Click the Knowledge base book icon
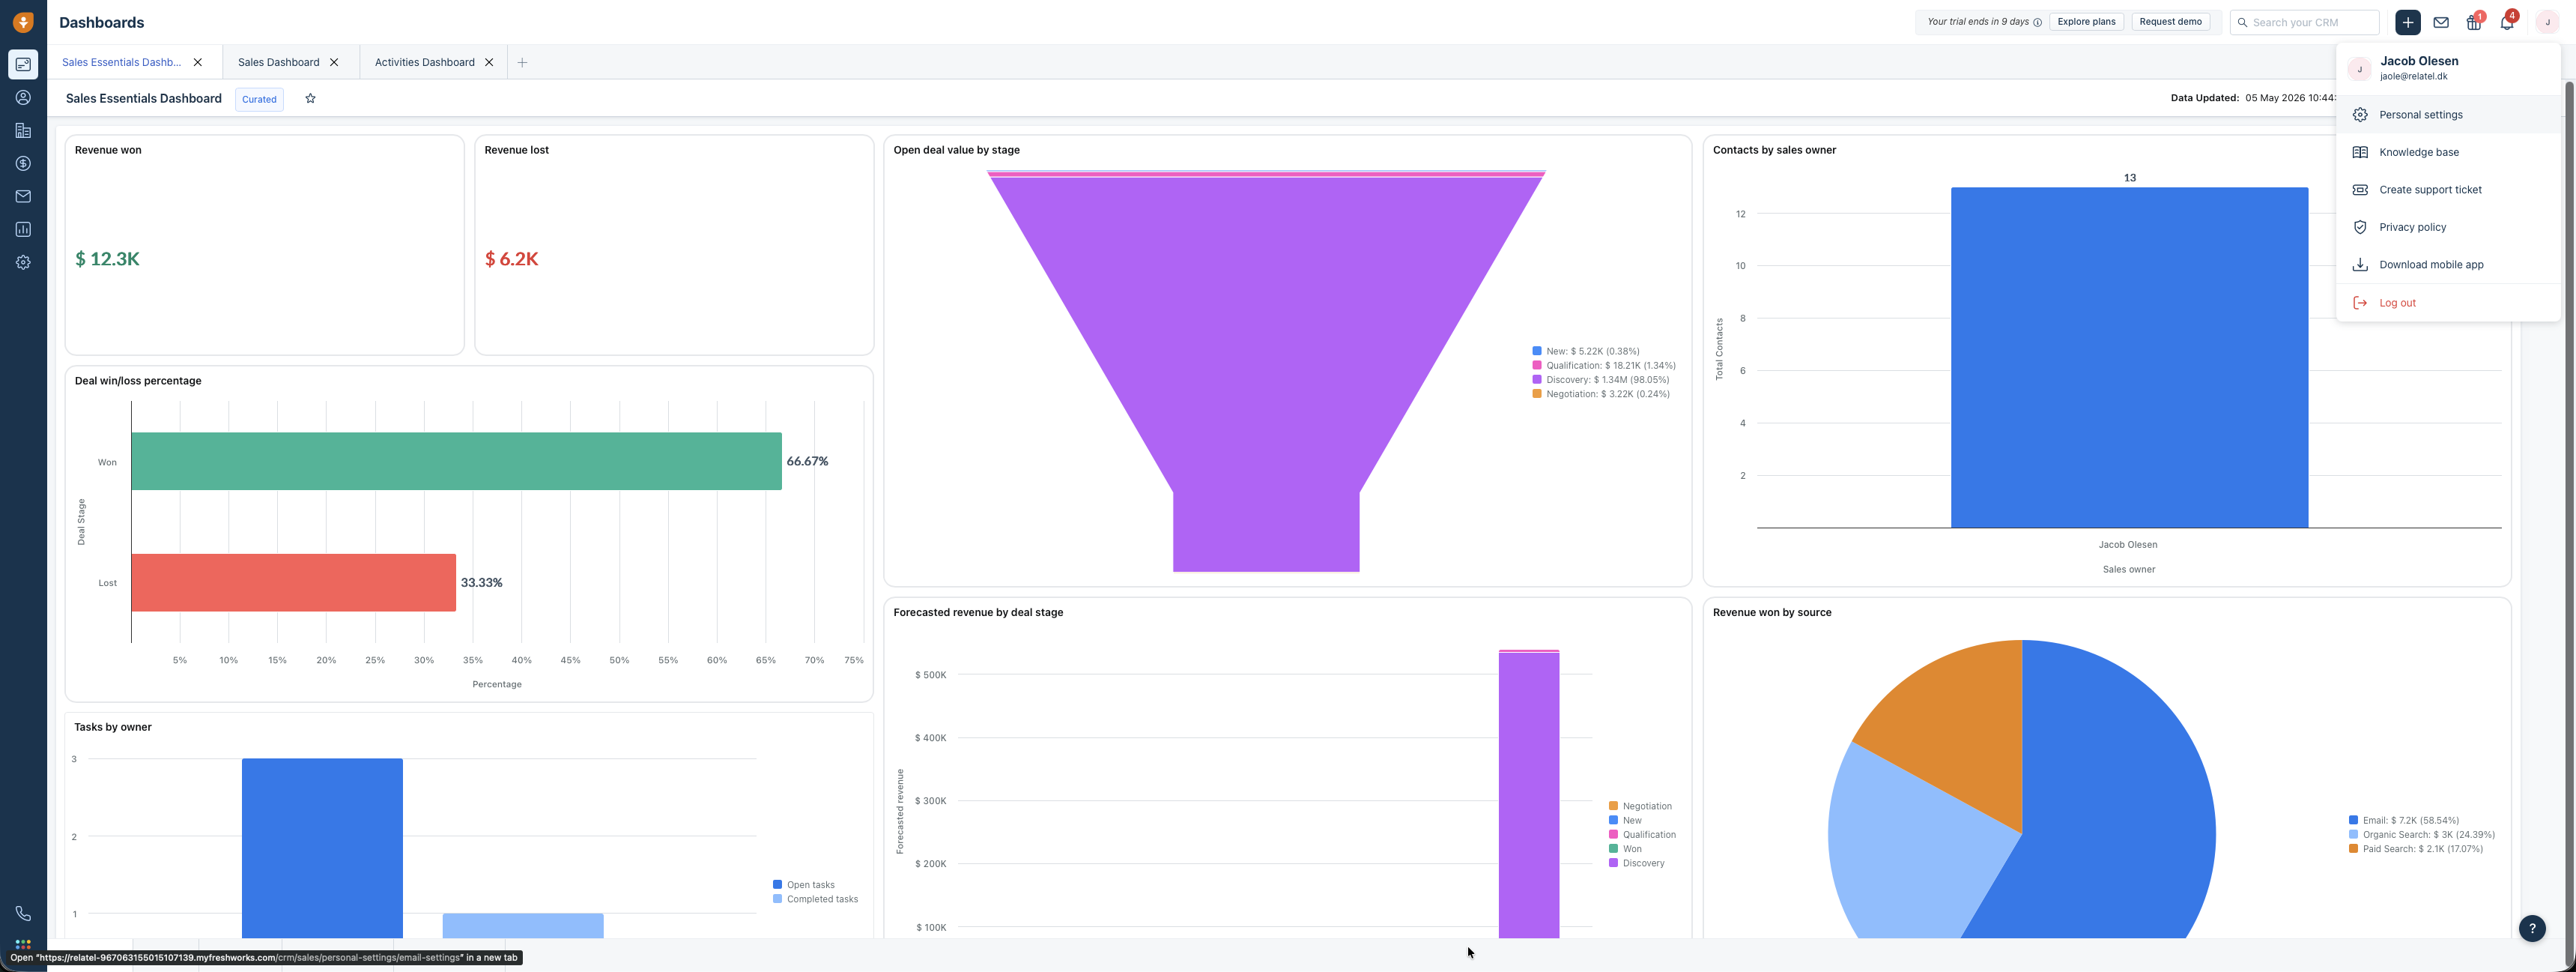This screenshot has height=972, width=2576. tap(2360, 153)
